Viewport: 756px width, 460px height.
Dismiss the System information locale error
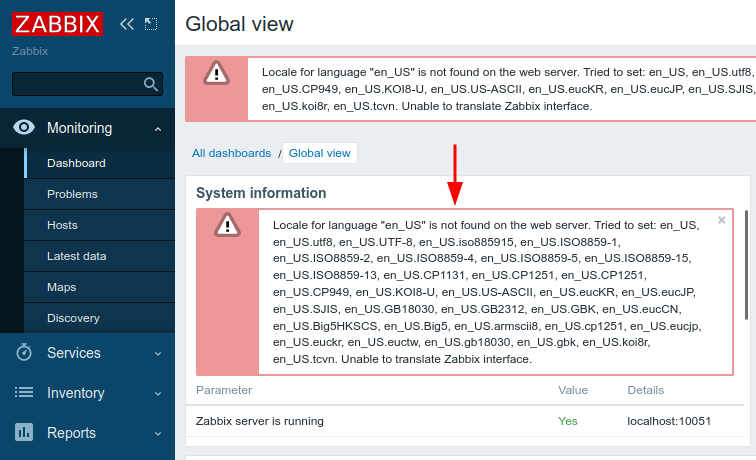tap(722, 220)
